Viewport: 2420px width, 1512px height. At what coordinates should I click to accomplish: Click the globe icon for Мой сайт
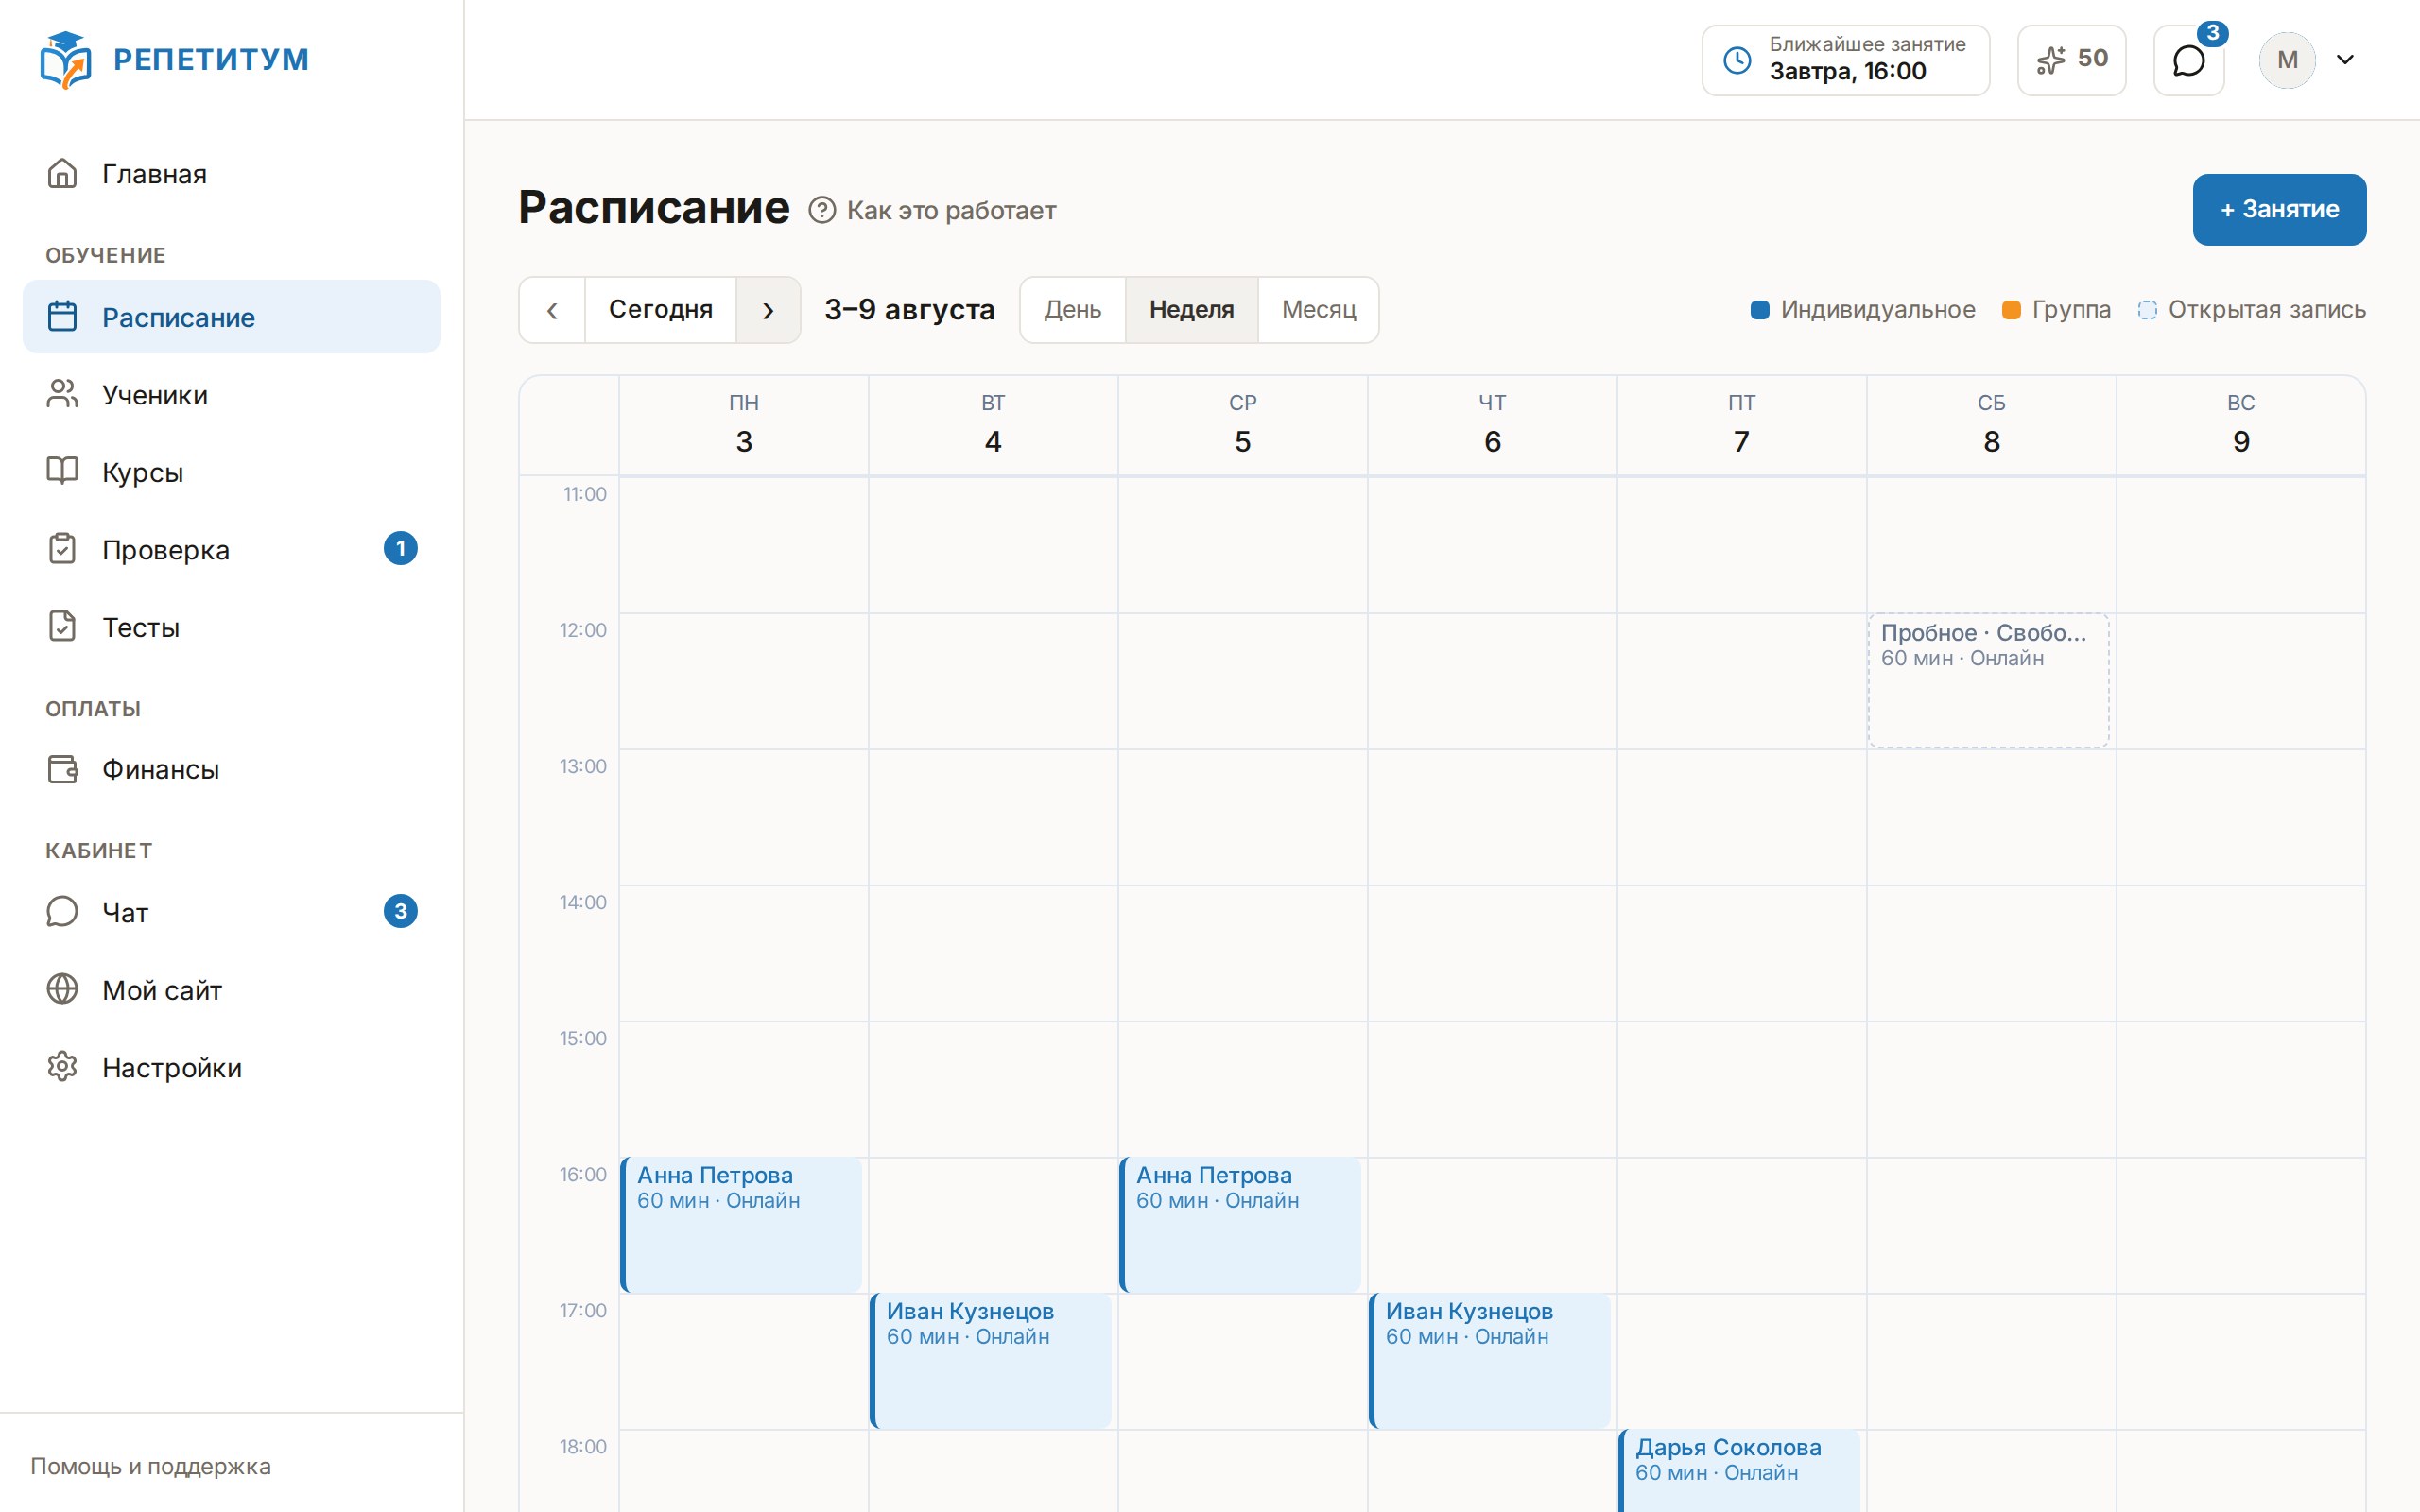tap(62, 989)
